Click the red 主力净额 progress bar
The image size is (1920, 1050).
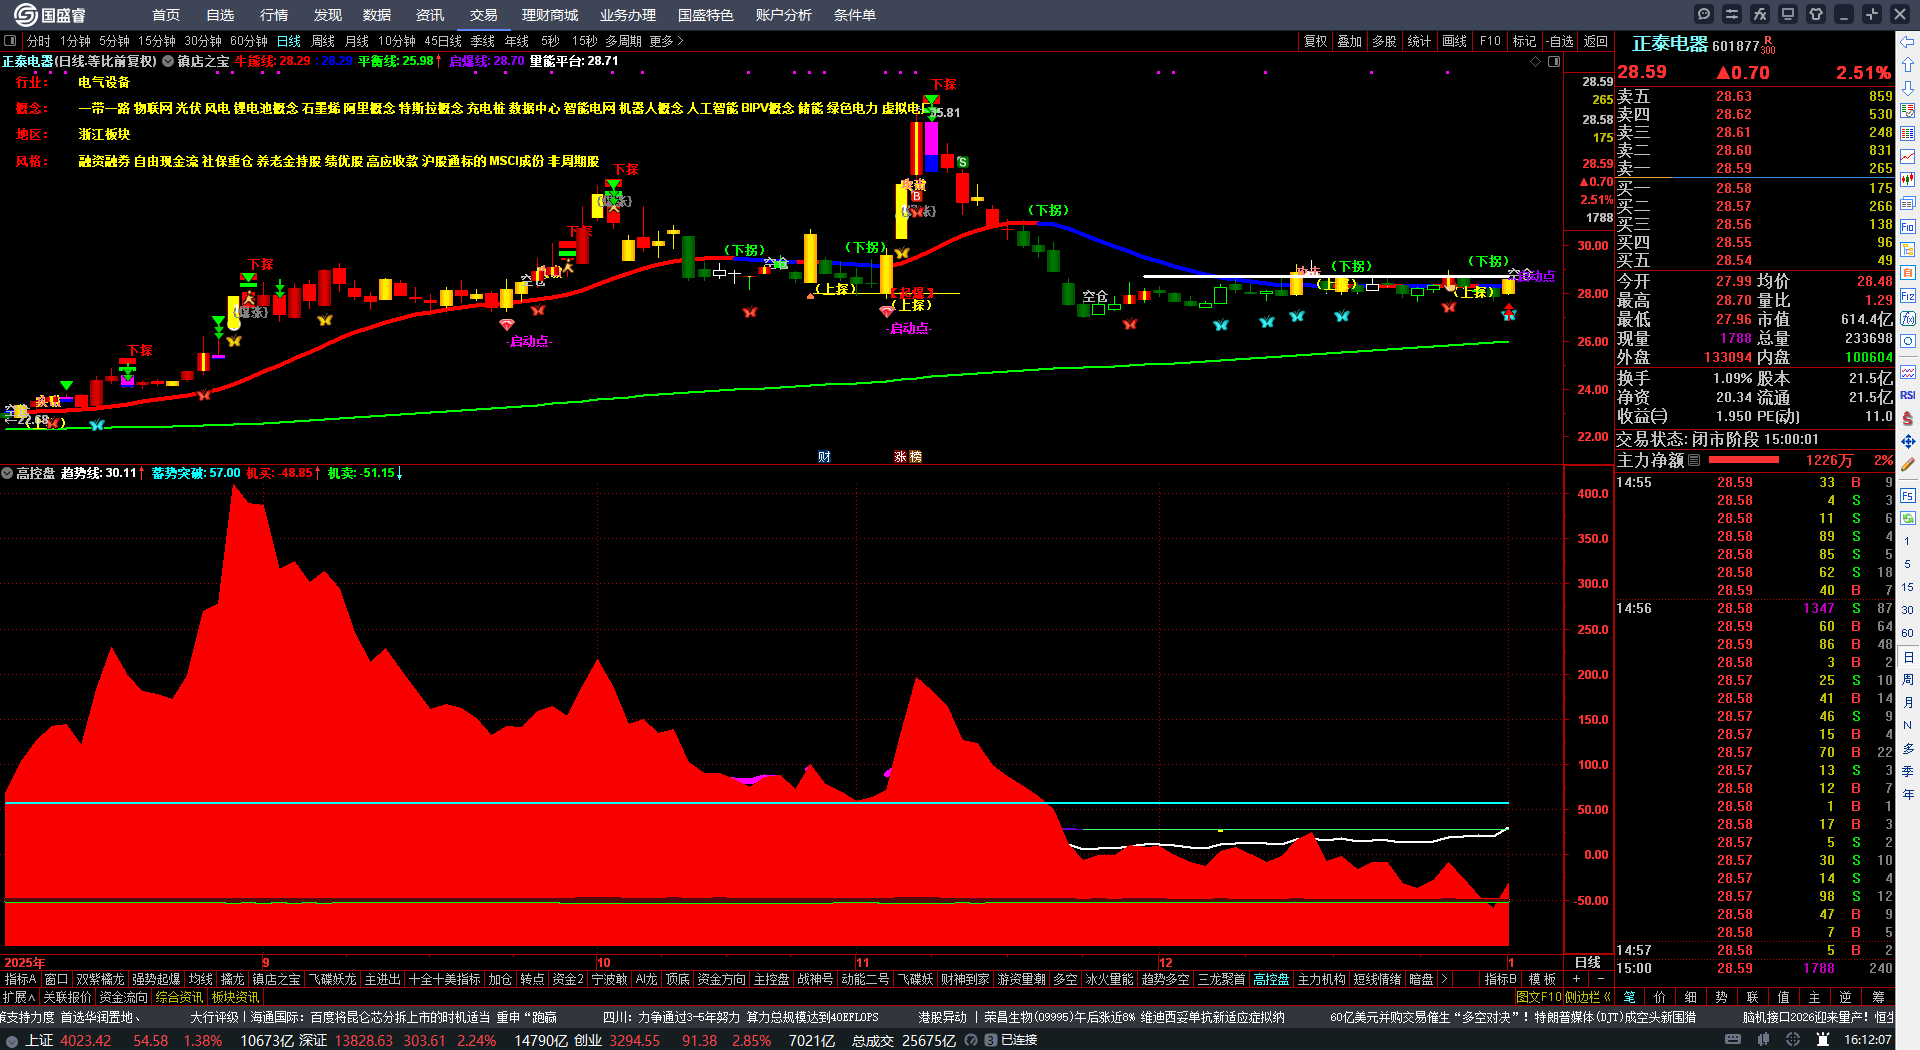[x=1744, y=460]
